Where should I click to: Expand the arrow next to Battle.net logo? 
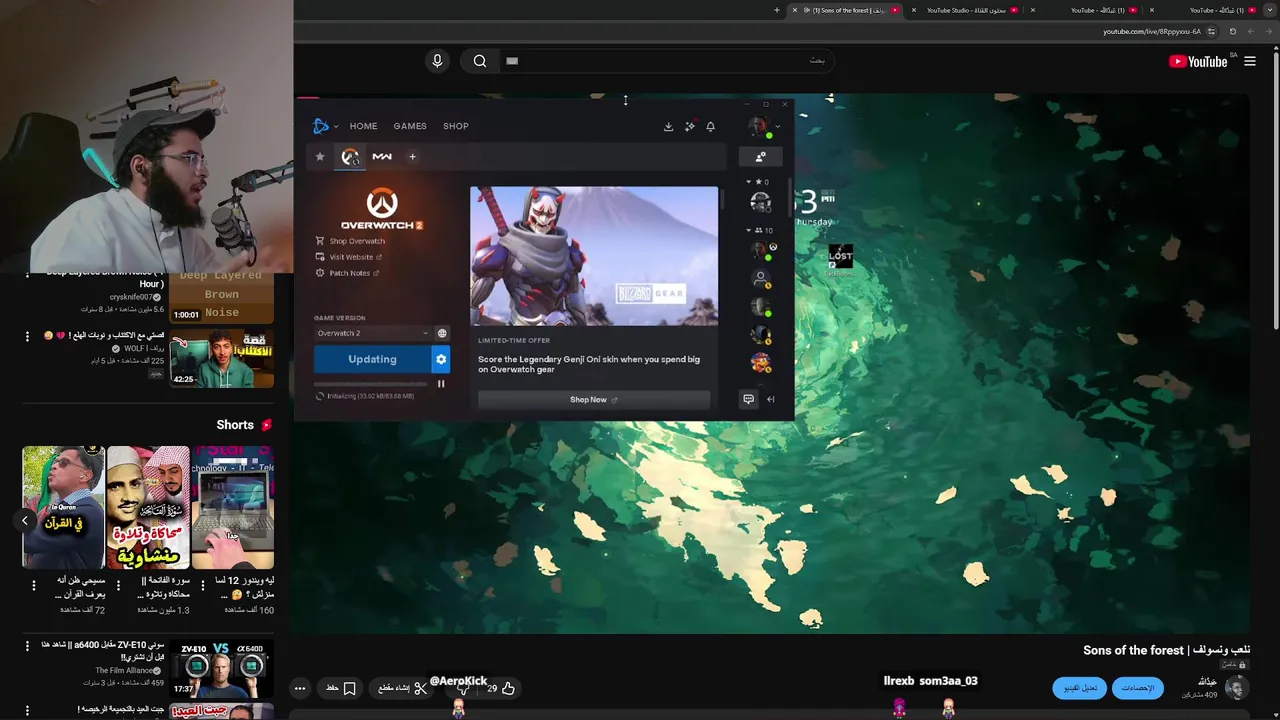pos(336,127)
